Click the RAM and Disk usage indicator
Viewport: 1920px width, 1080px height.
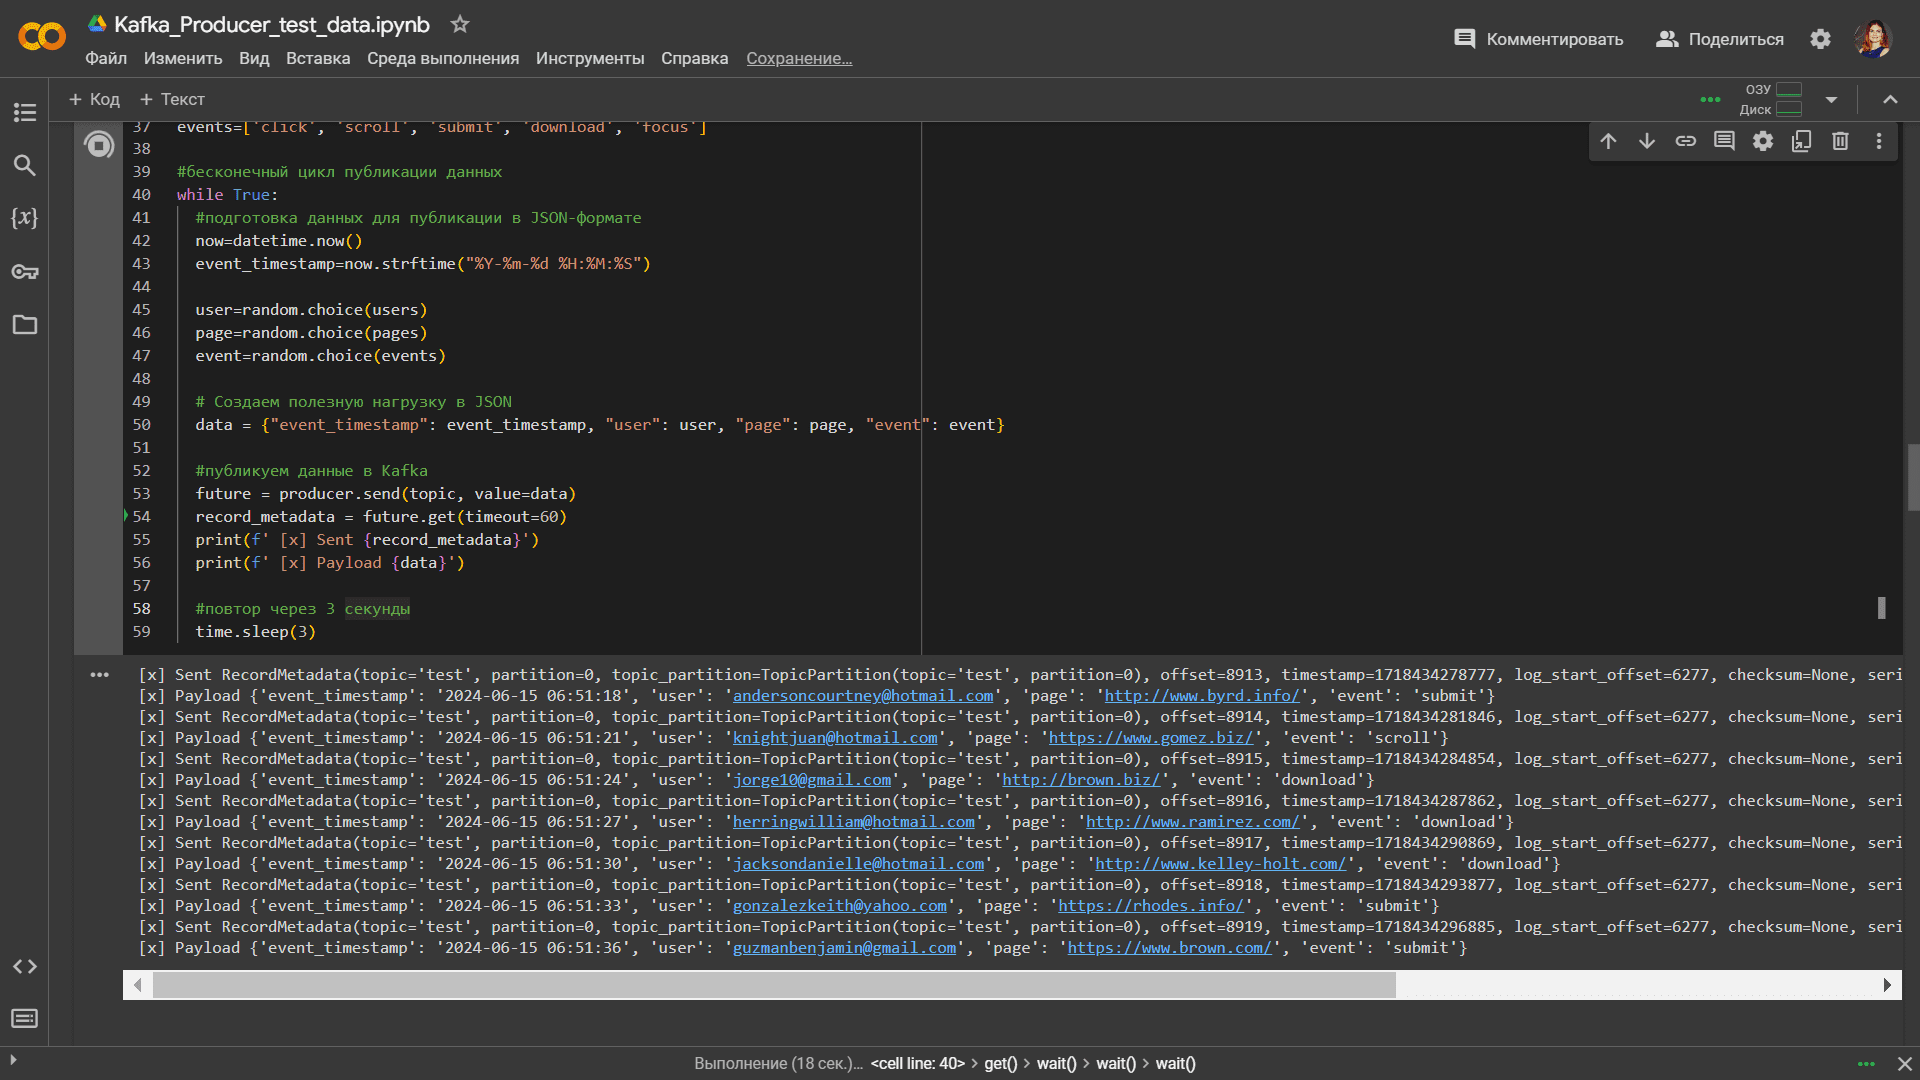[x=1771, y=99]
